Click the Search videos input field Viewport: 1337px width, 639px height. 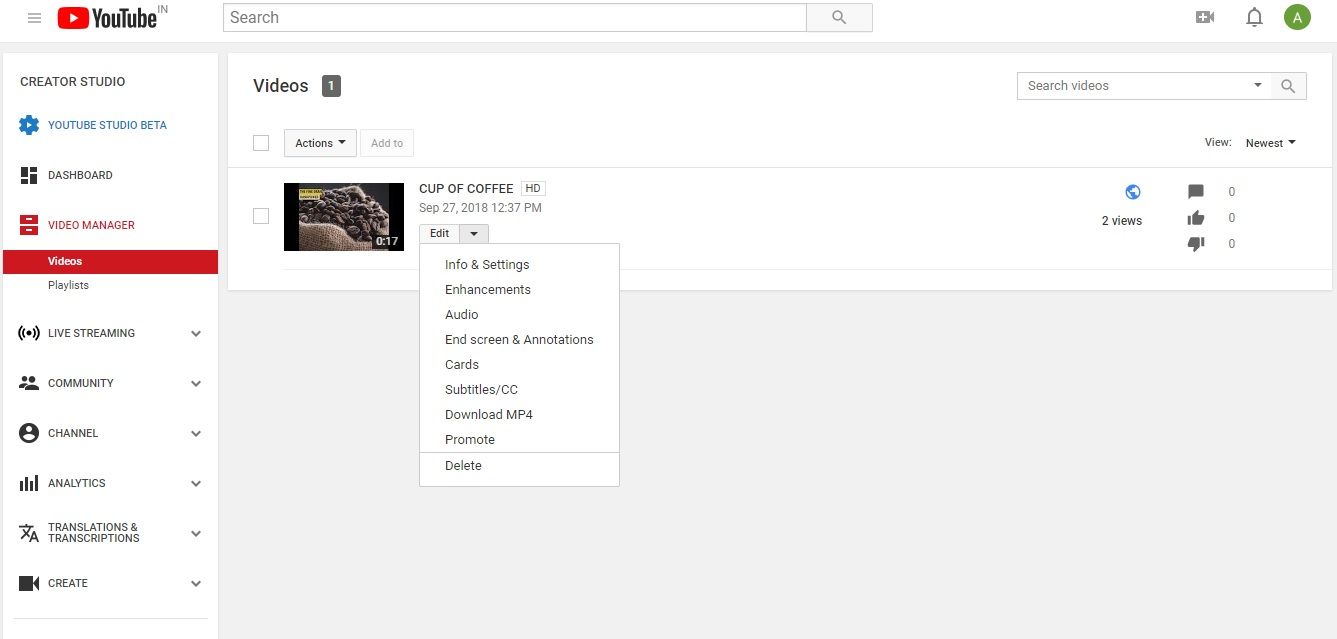(x=1131, y=86)
